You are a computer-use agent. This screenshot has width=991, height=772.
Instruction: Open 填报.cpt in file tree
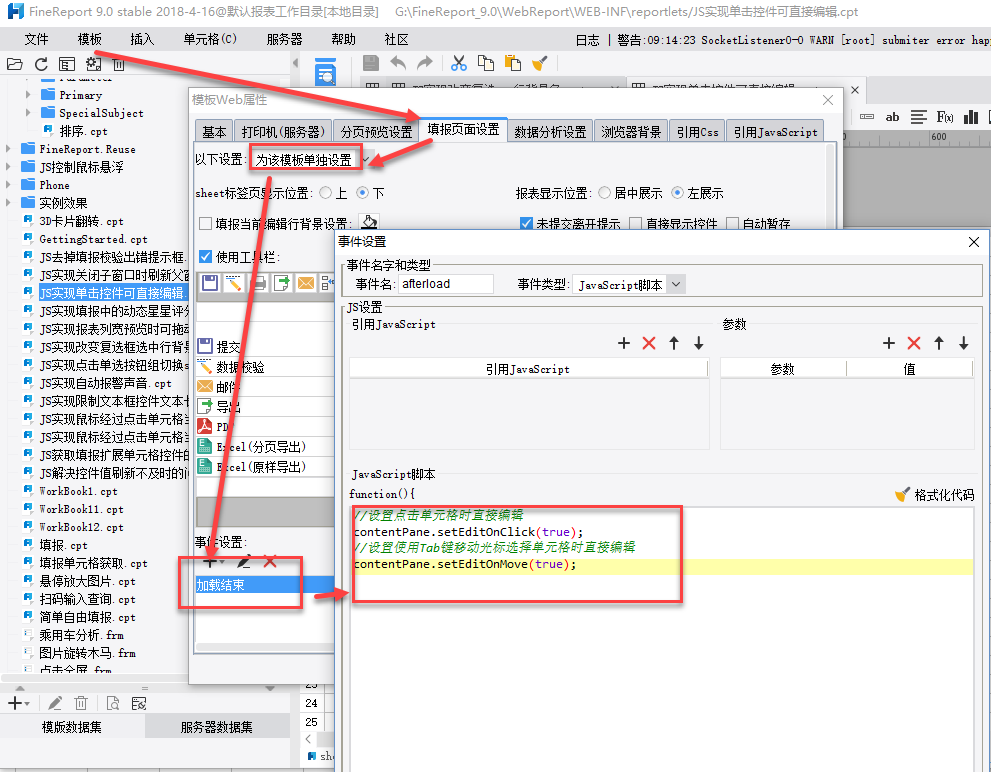63,545
